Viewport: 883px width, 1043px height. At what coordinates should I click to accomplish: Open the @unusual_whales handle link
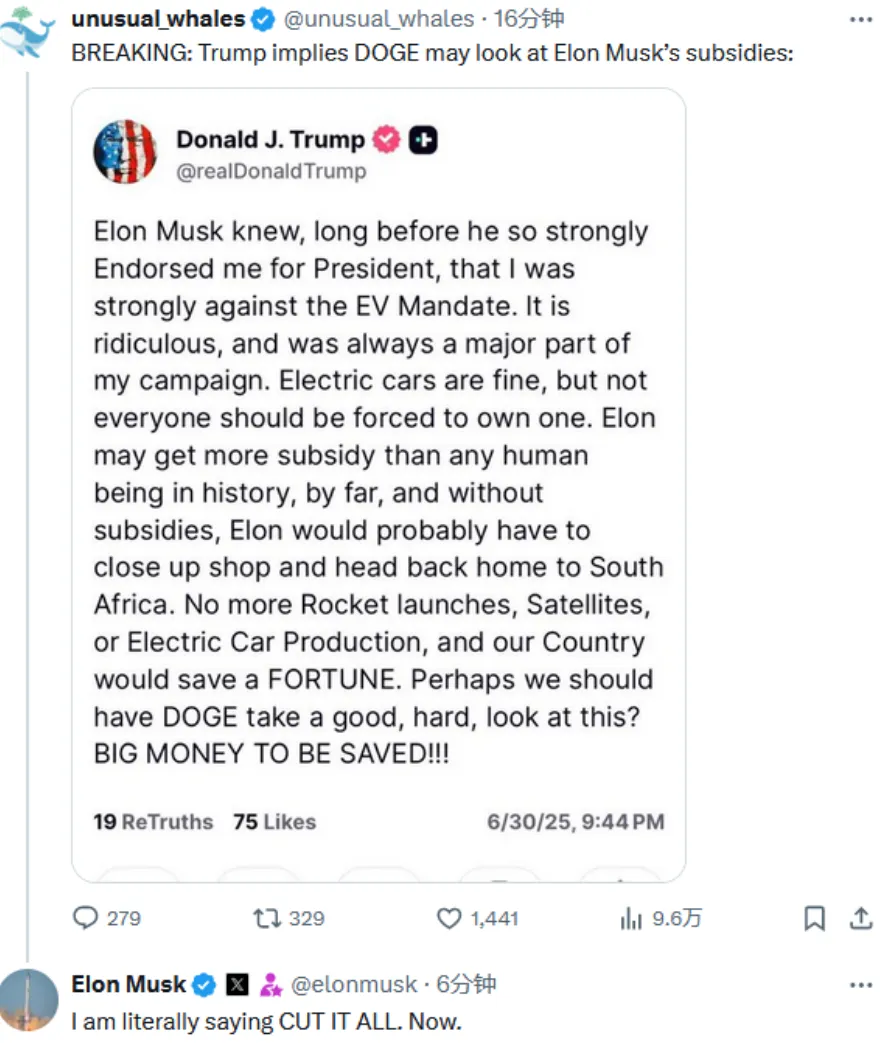(x=379, y=19)
